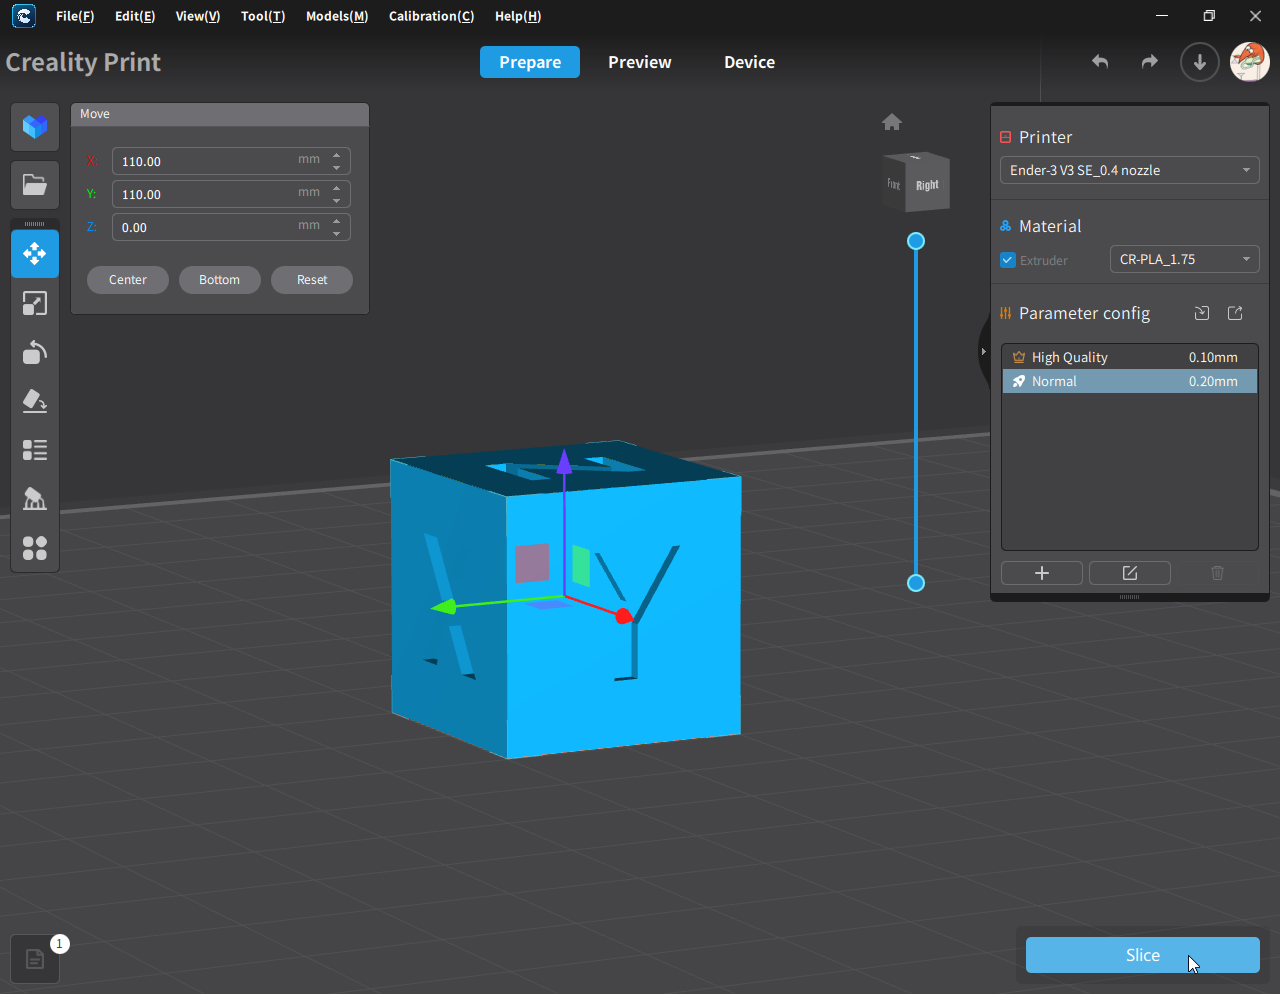Click the Reset button

click(312, 280)
